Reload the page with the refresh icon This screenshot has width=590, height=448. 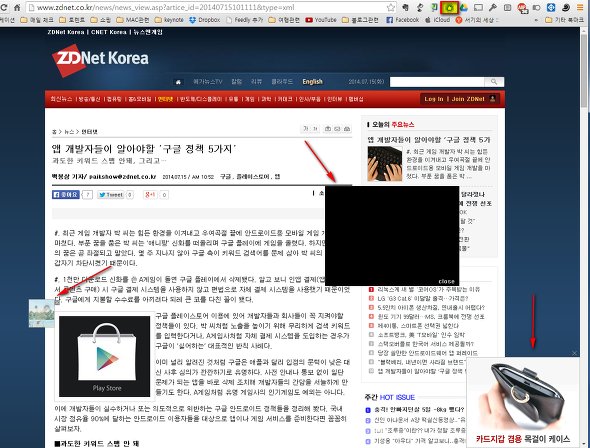click(x=3, y=7)
